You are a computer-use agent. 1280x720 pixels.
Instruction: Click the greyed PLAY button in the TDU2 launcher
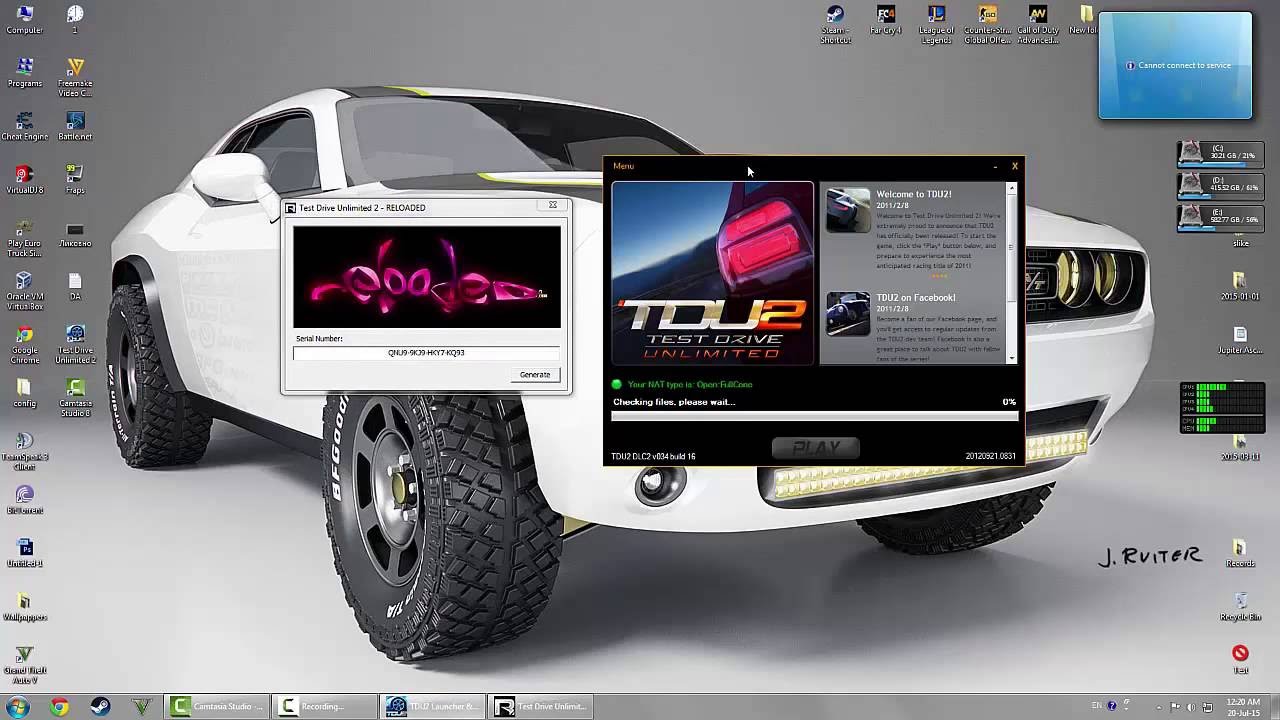(816, 448)
